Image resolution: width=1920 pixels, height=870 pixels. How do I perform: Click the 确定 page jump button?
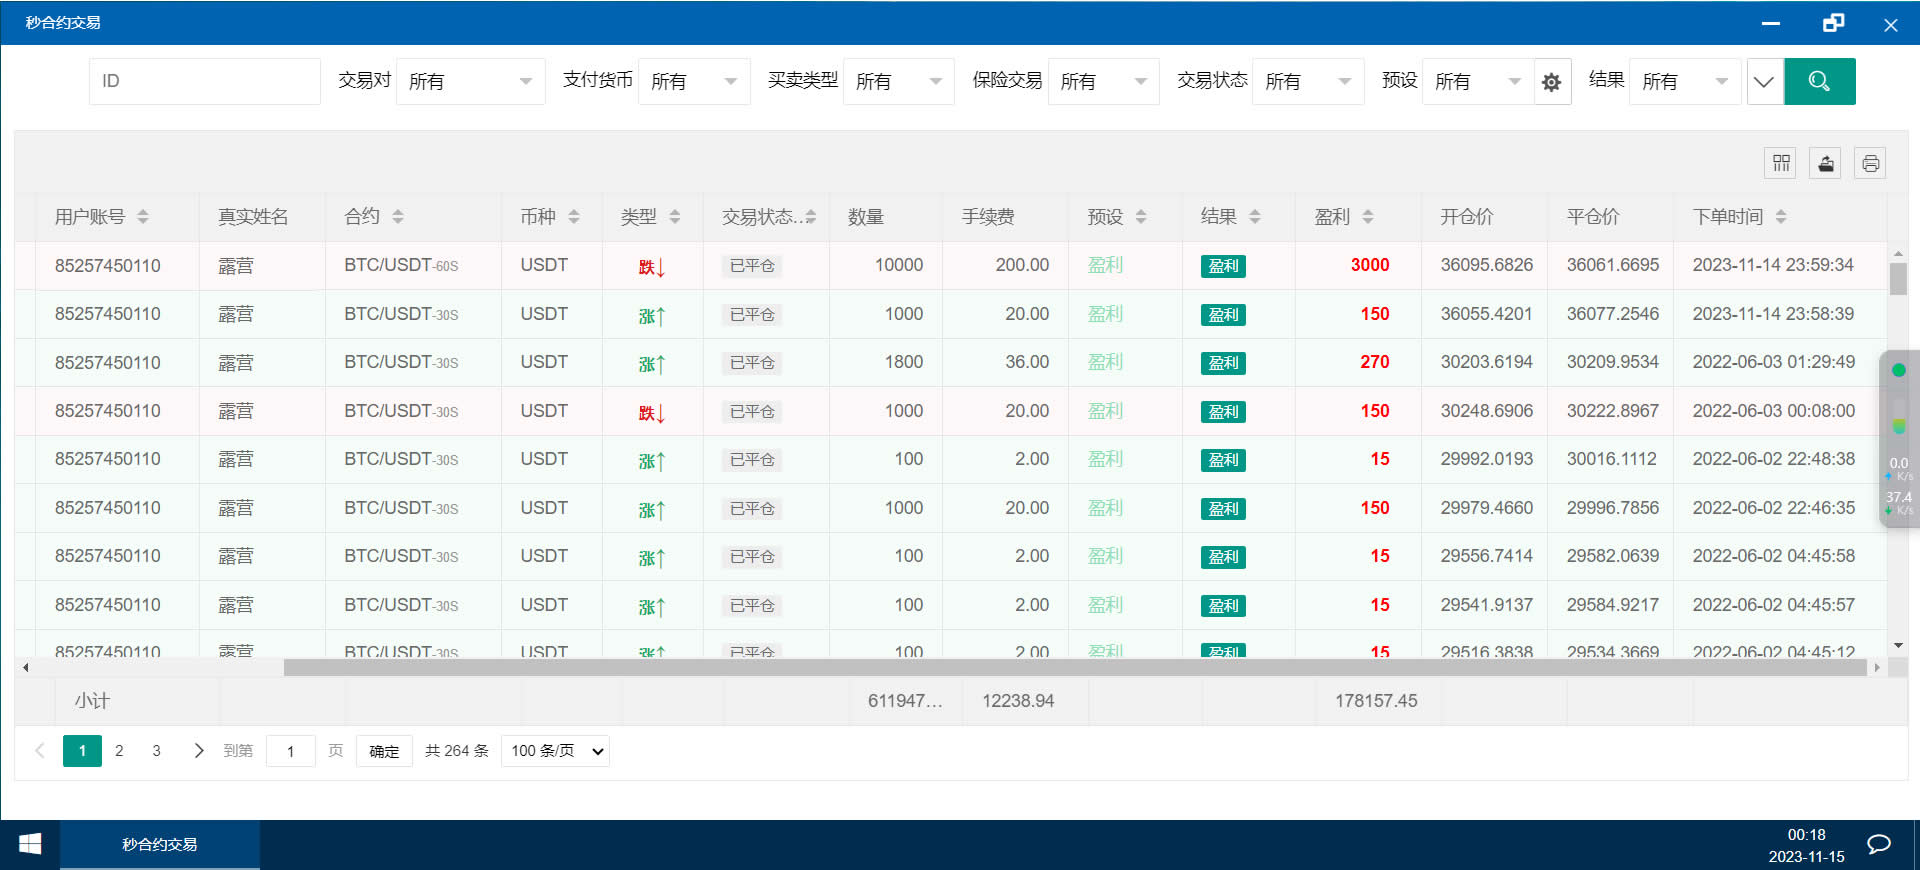point(384,751)
